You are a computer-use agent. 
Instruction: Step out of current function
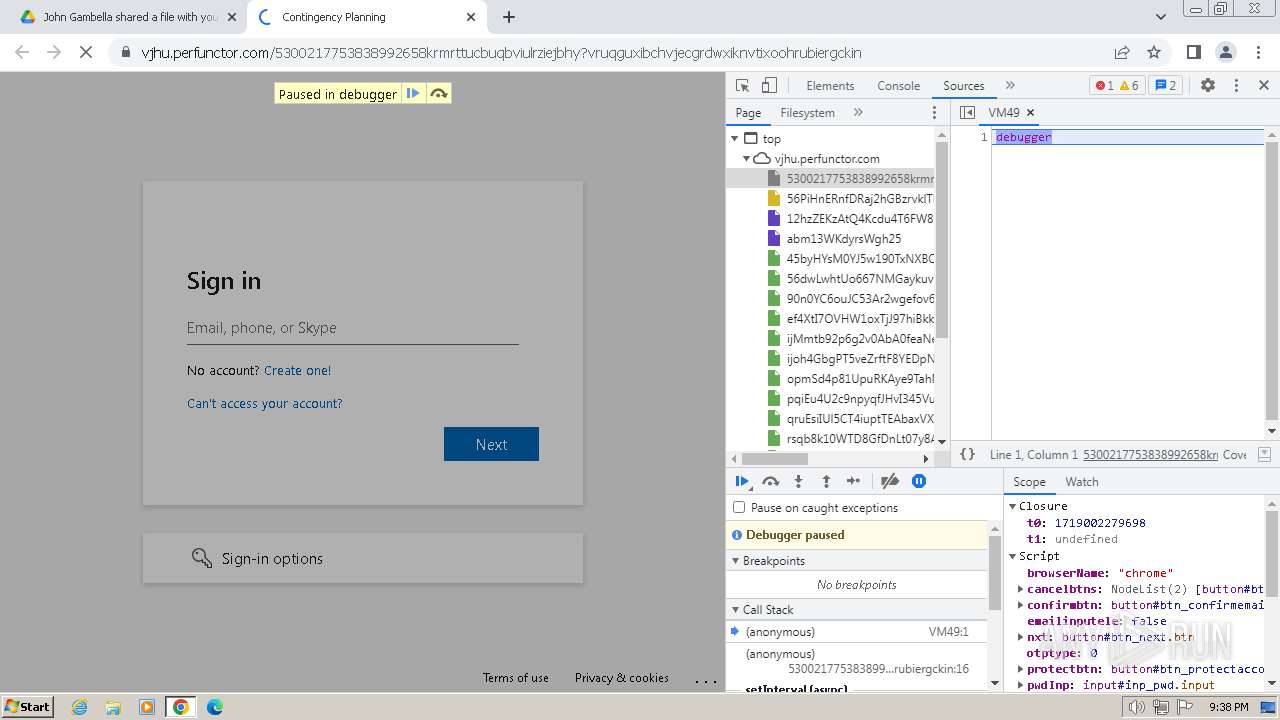(x=826, y=482)
